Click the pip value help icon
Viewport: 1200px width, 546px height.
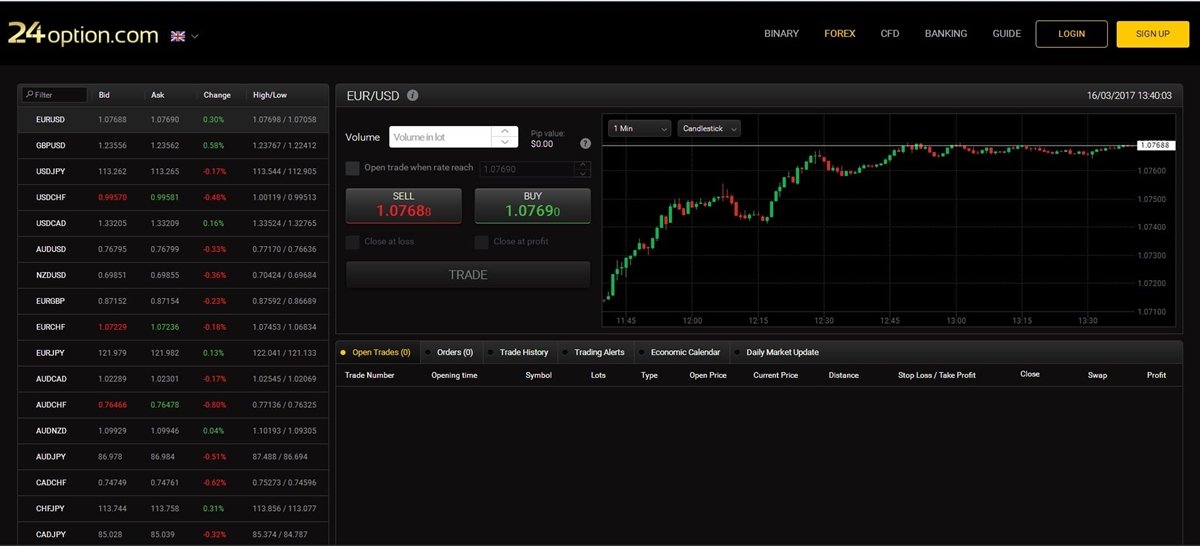tap(585, 144)
